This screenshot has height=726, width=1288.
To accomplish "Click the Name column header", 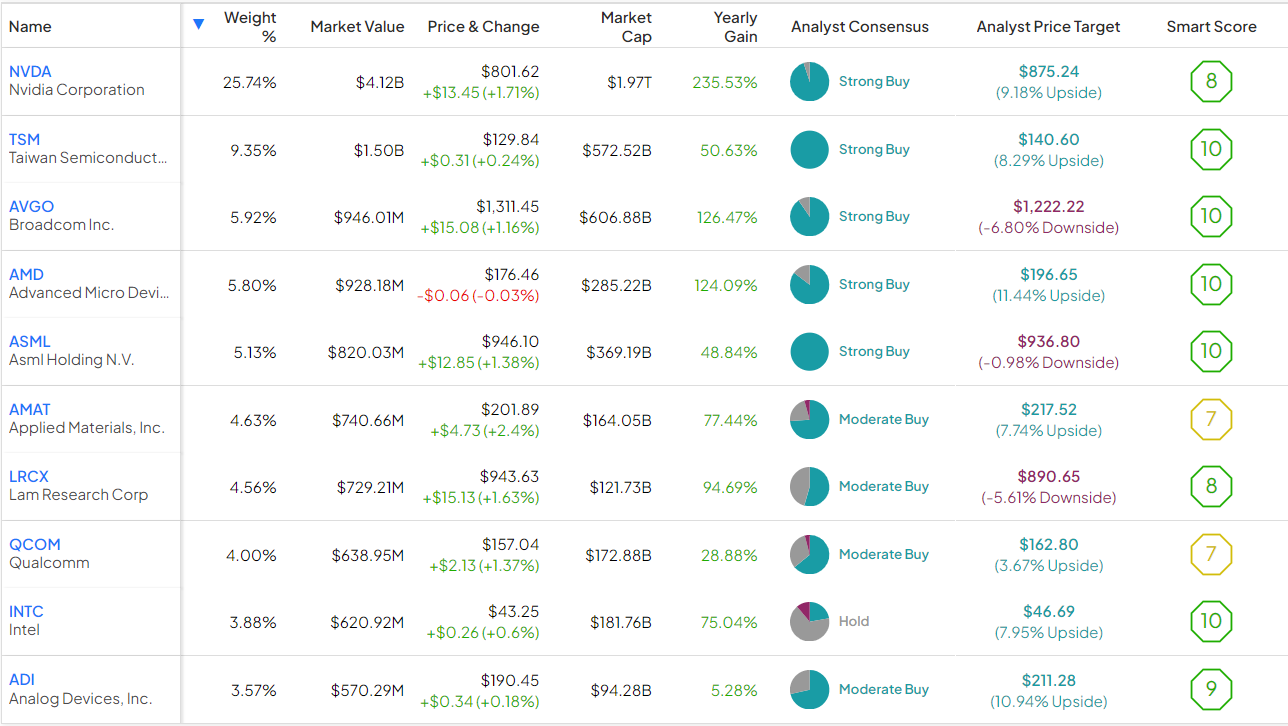I will 30,27.
